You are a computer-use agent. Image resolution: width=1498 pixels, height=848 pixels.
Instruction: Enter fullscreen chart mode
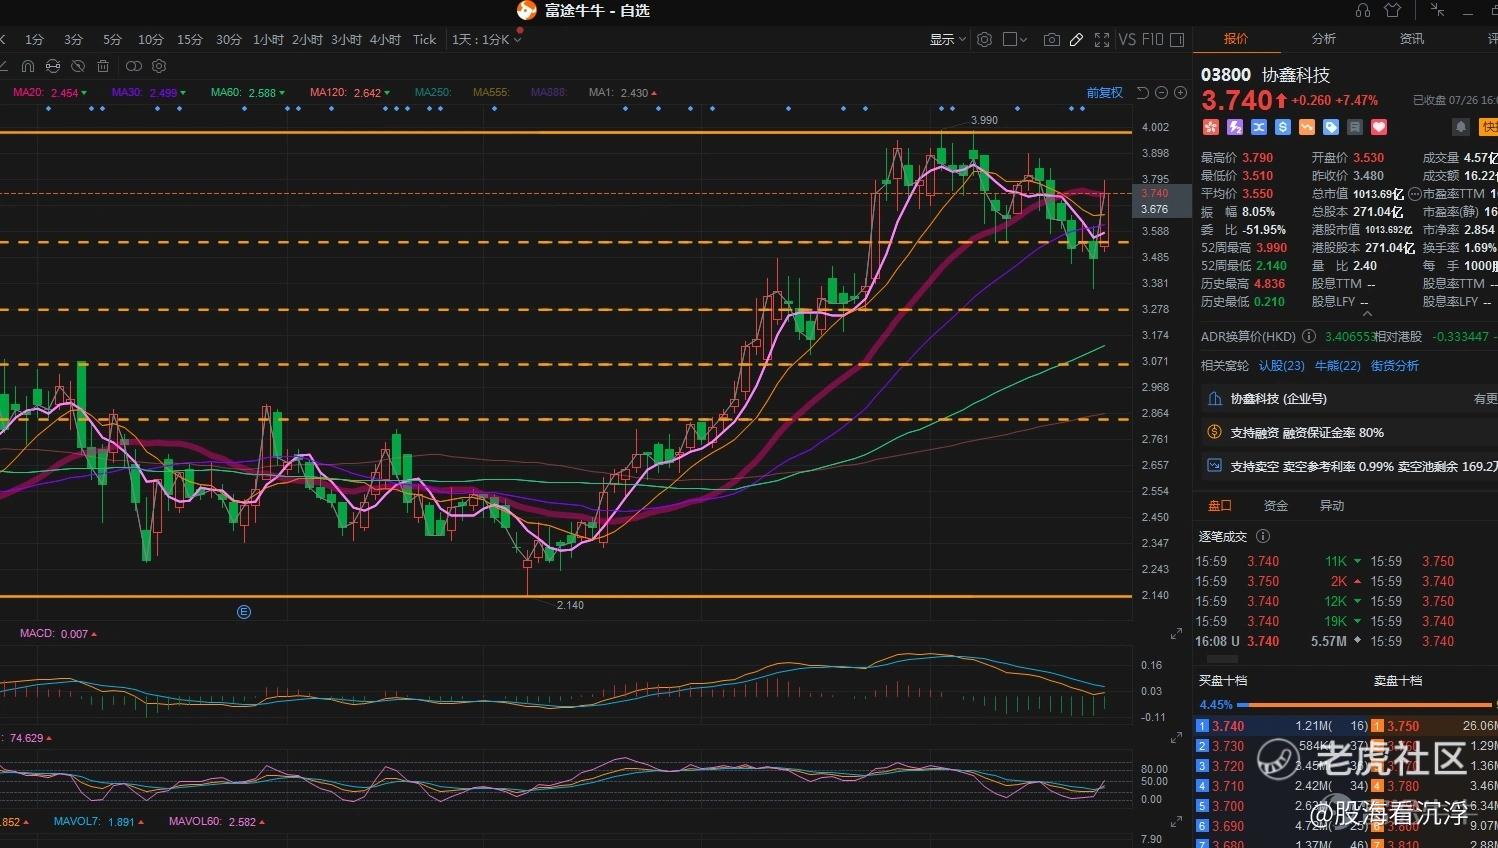click(1102, 40)
